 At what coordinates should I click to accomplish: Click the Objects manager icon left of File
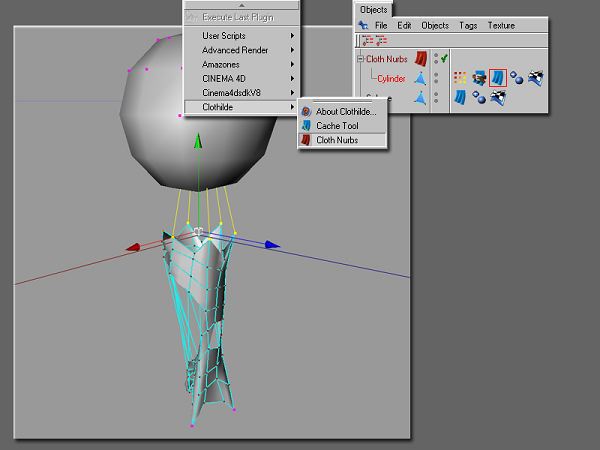click(363, 25)
